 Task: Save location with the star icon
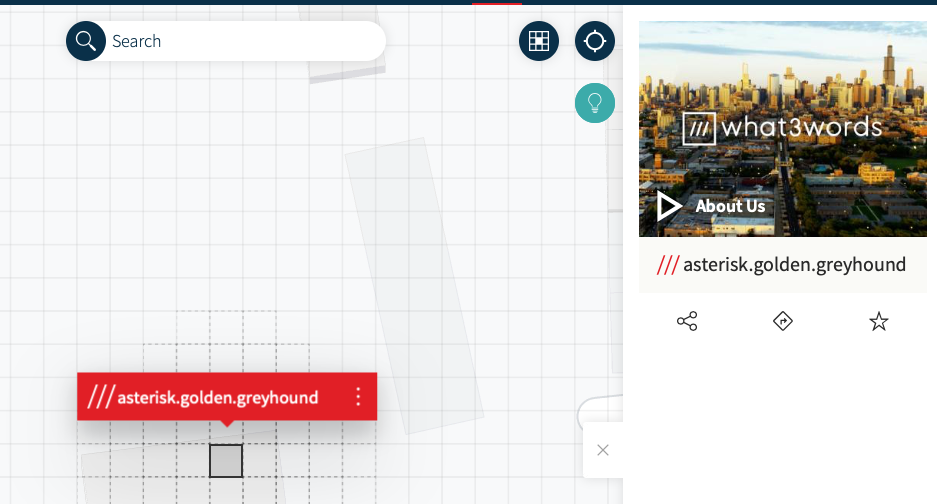click(x=878, y=322)
